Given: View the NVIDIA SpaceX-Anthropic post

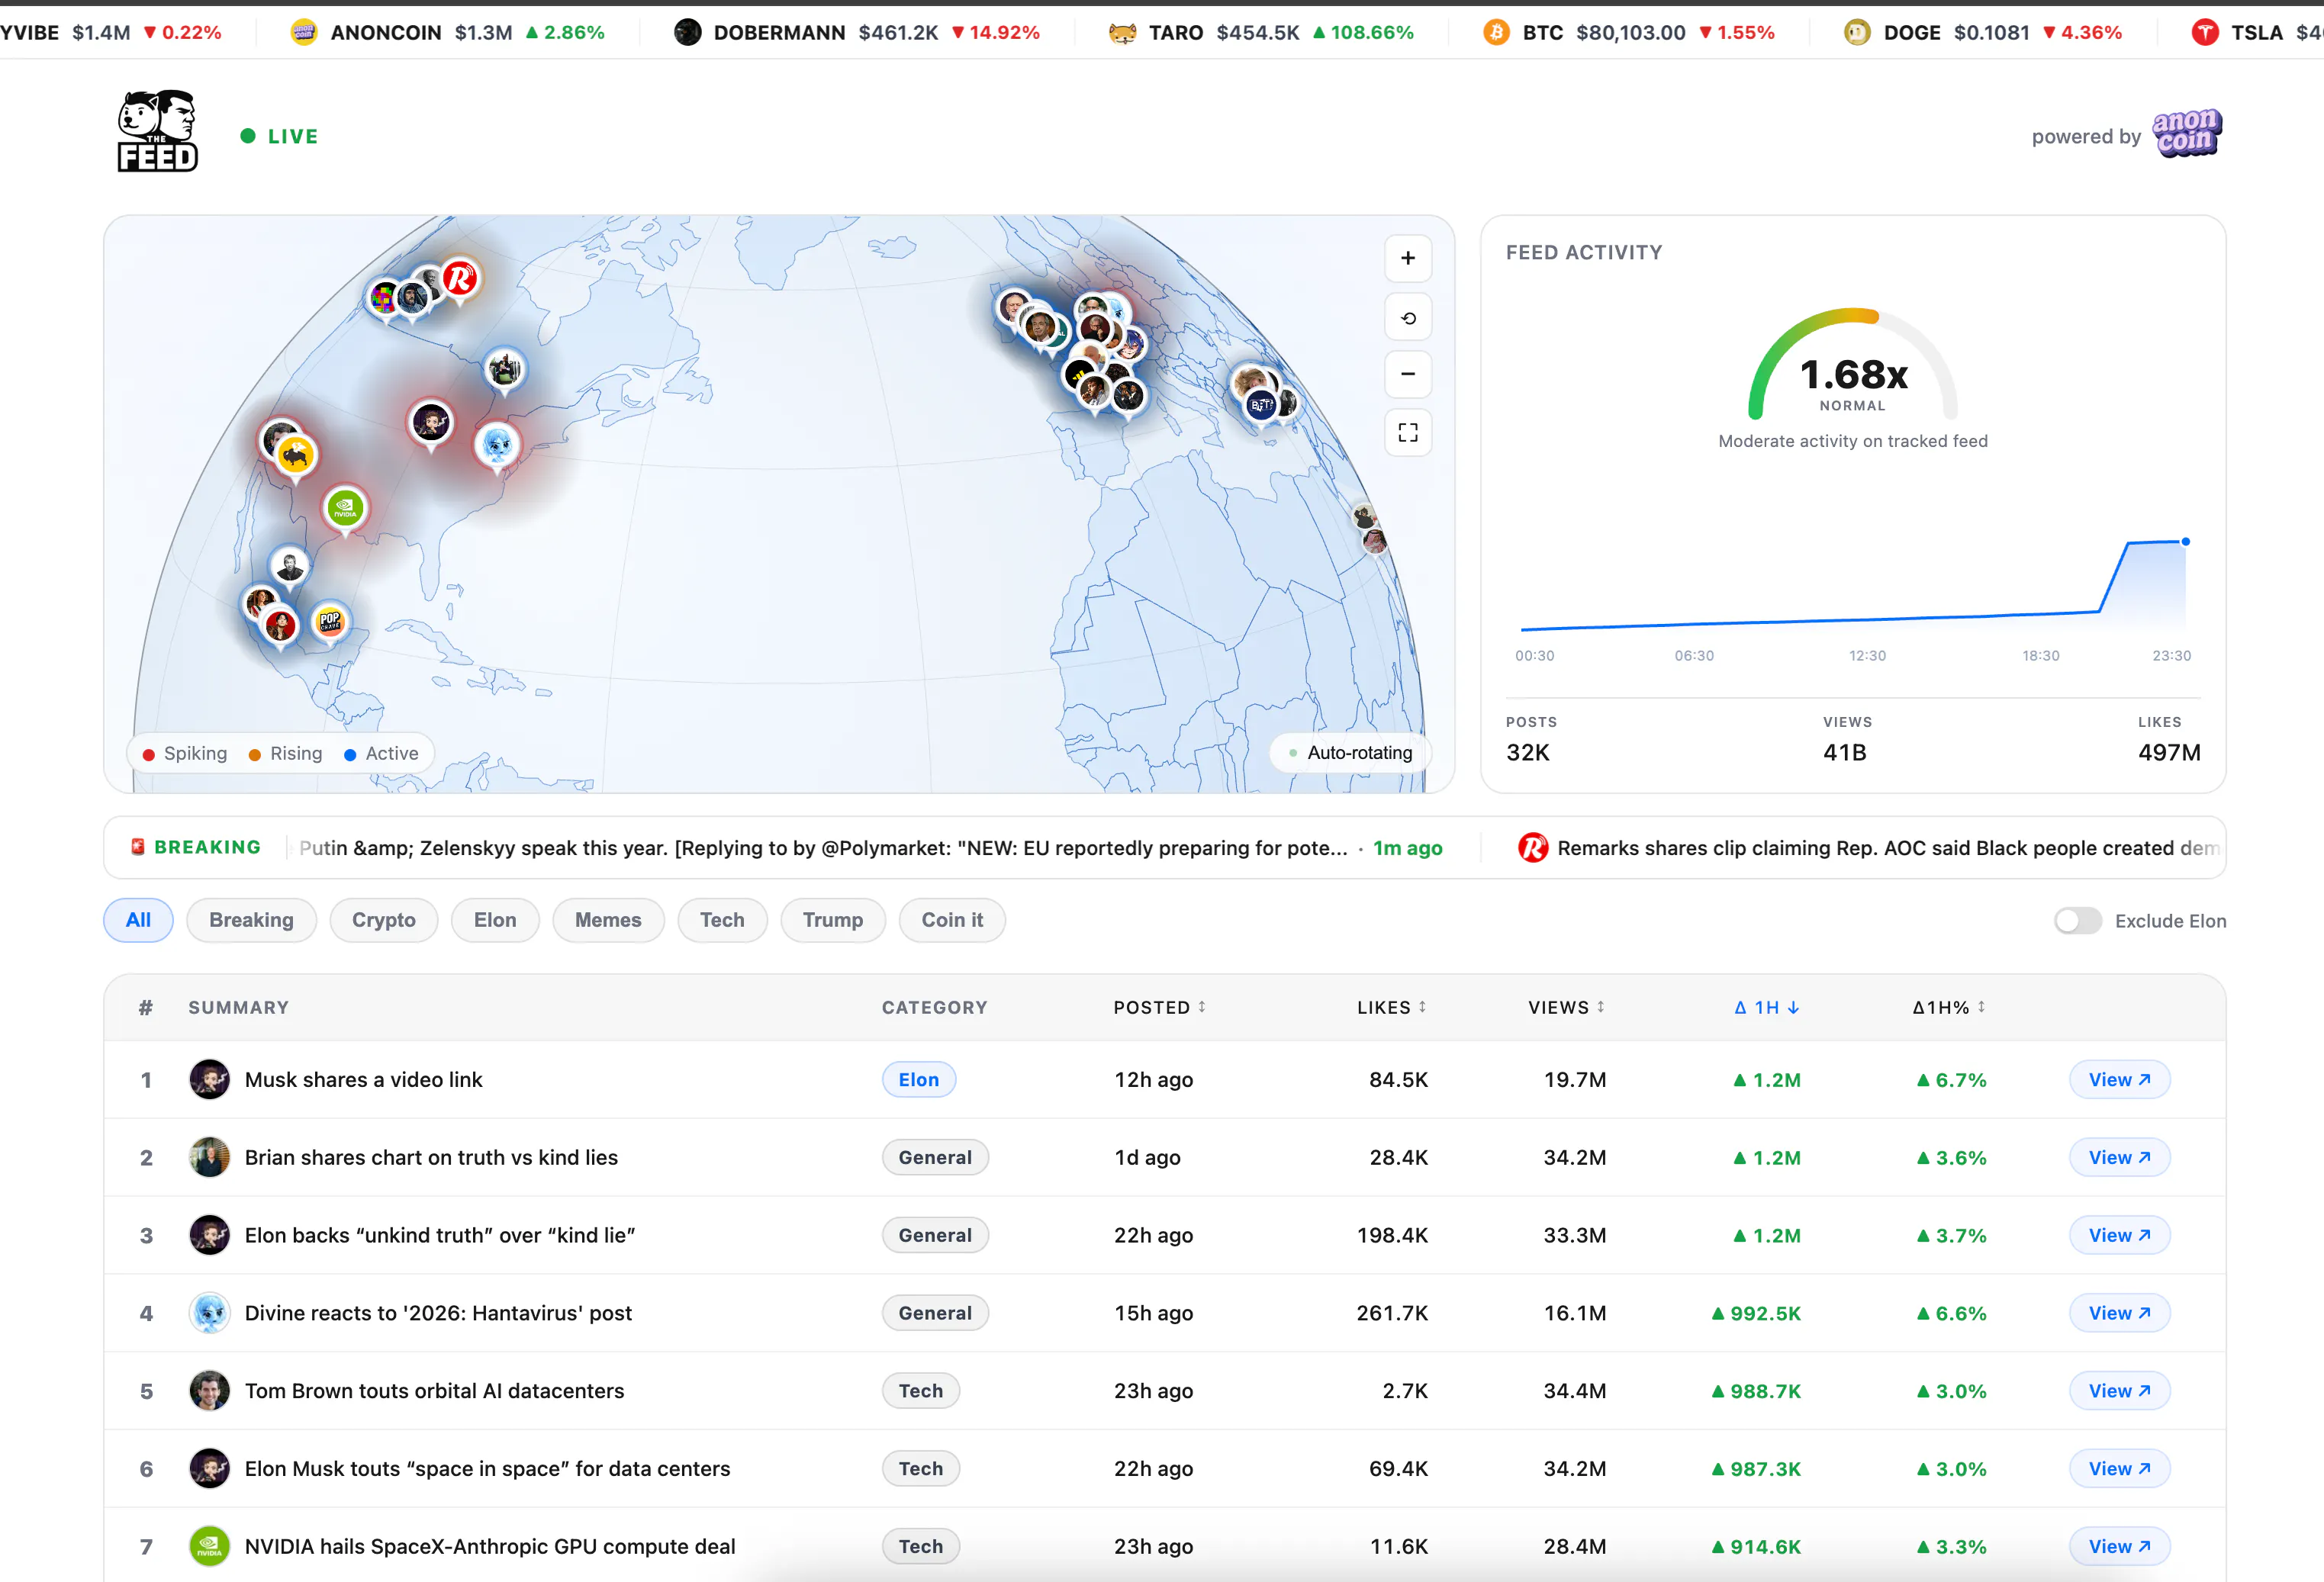Looking at the screenshot, I should (x=2119, y=1546).
